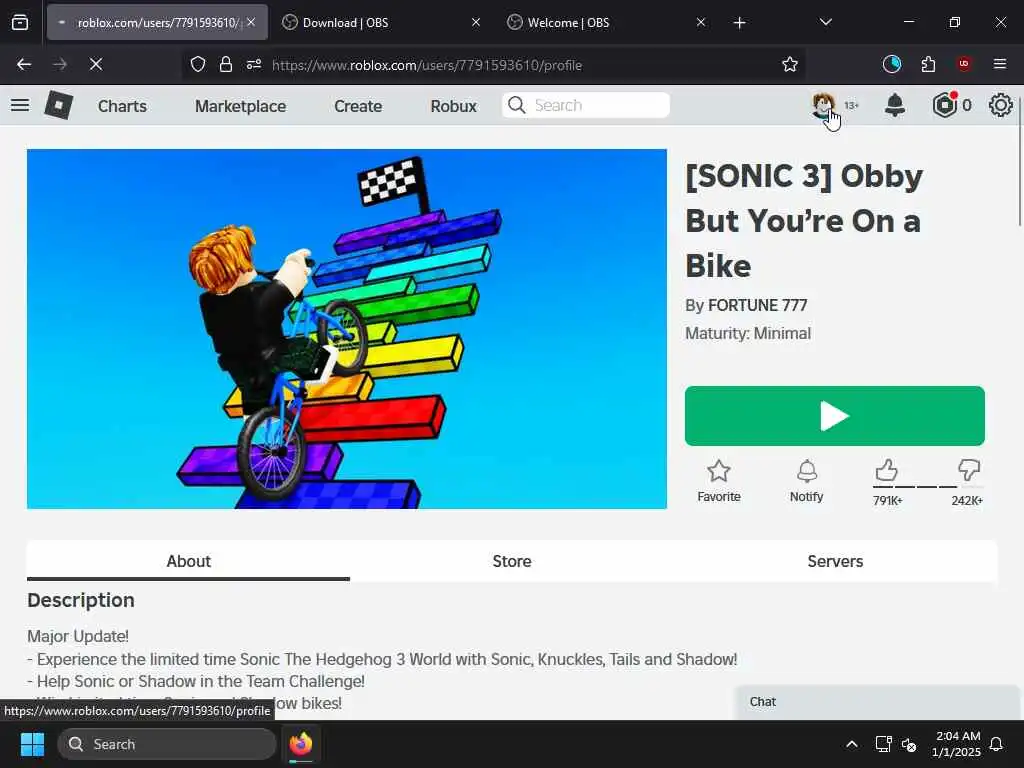Open Roblox notifications bell

point(895,105)
